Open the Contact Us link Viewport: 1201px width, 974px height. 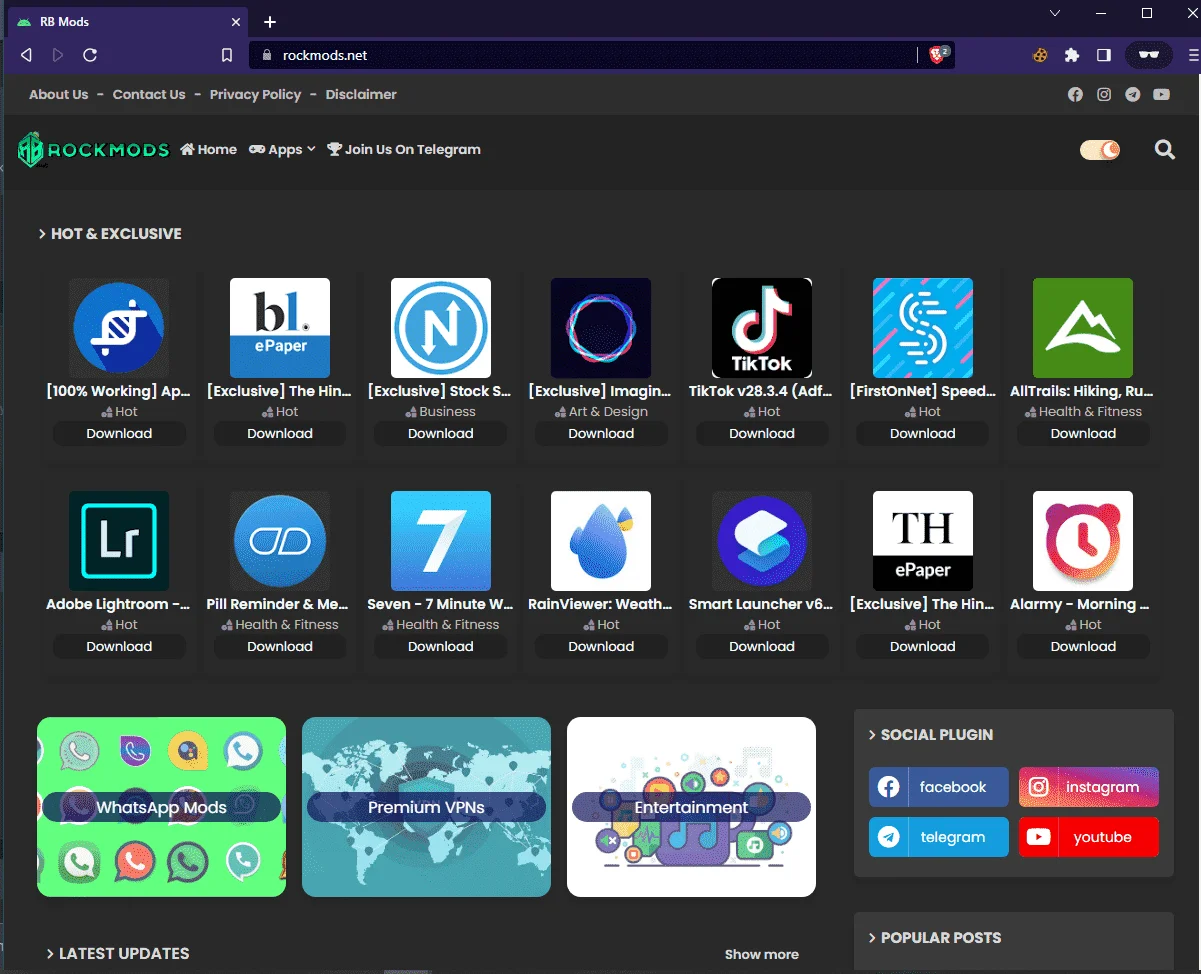pos(149,94)
